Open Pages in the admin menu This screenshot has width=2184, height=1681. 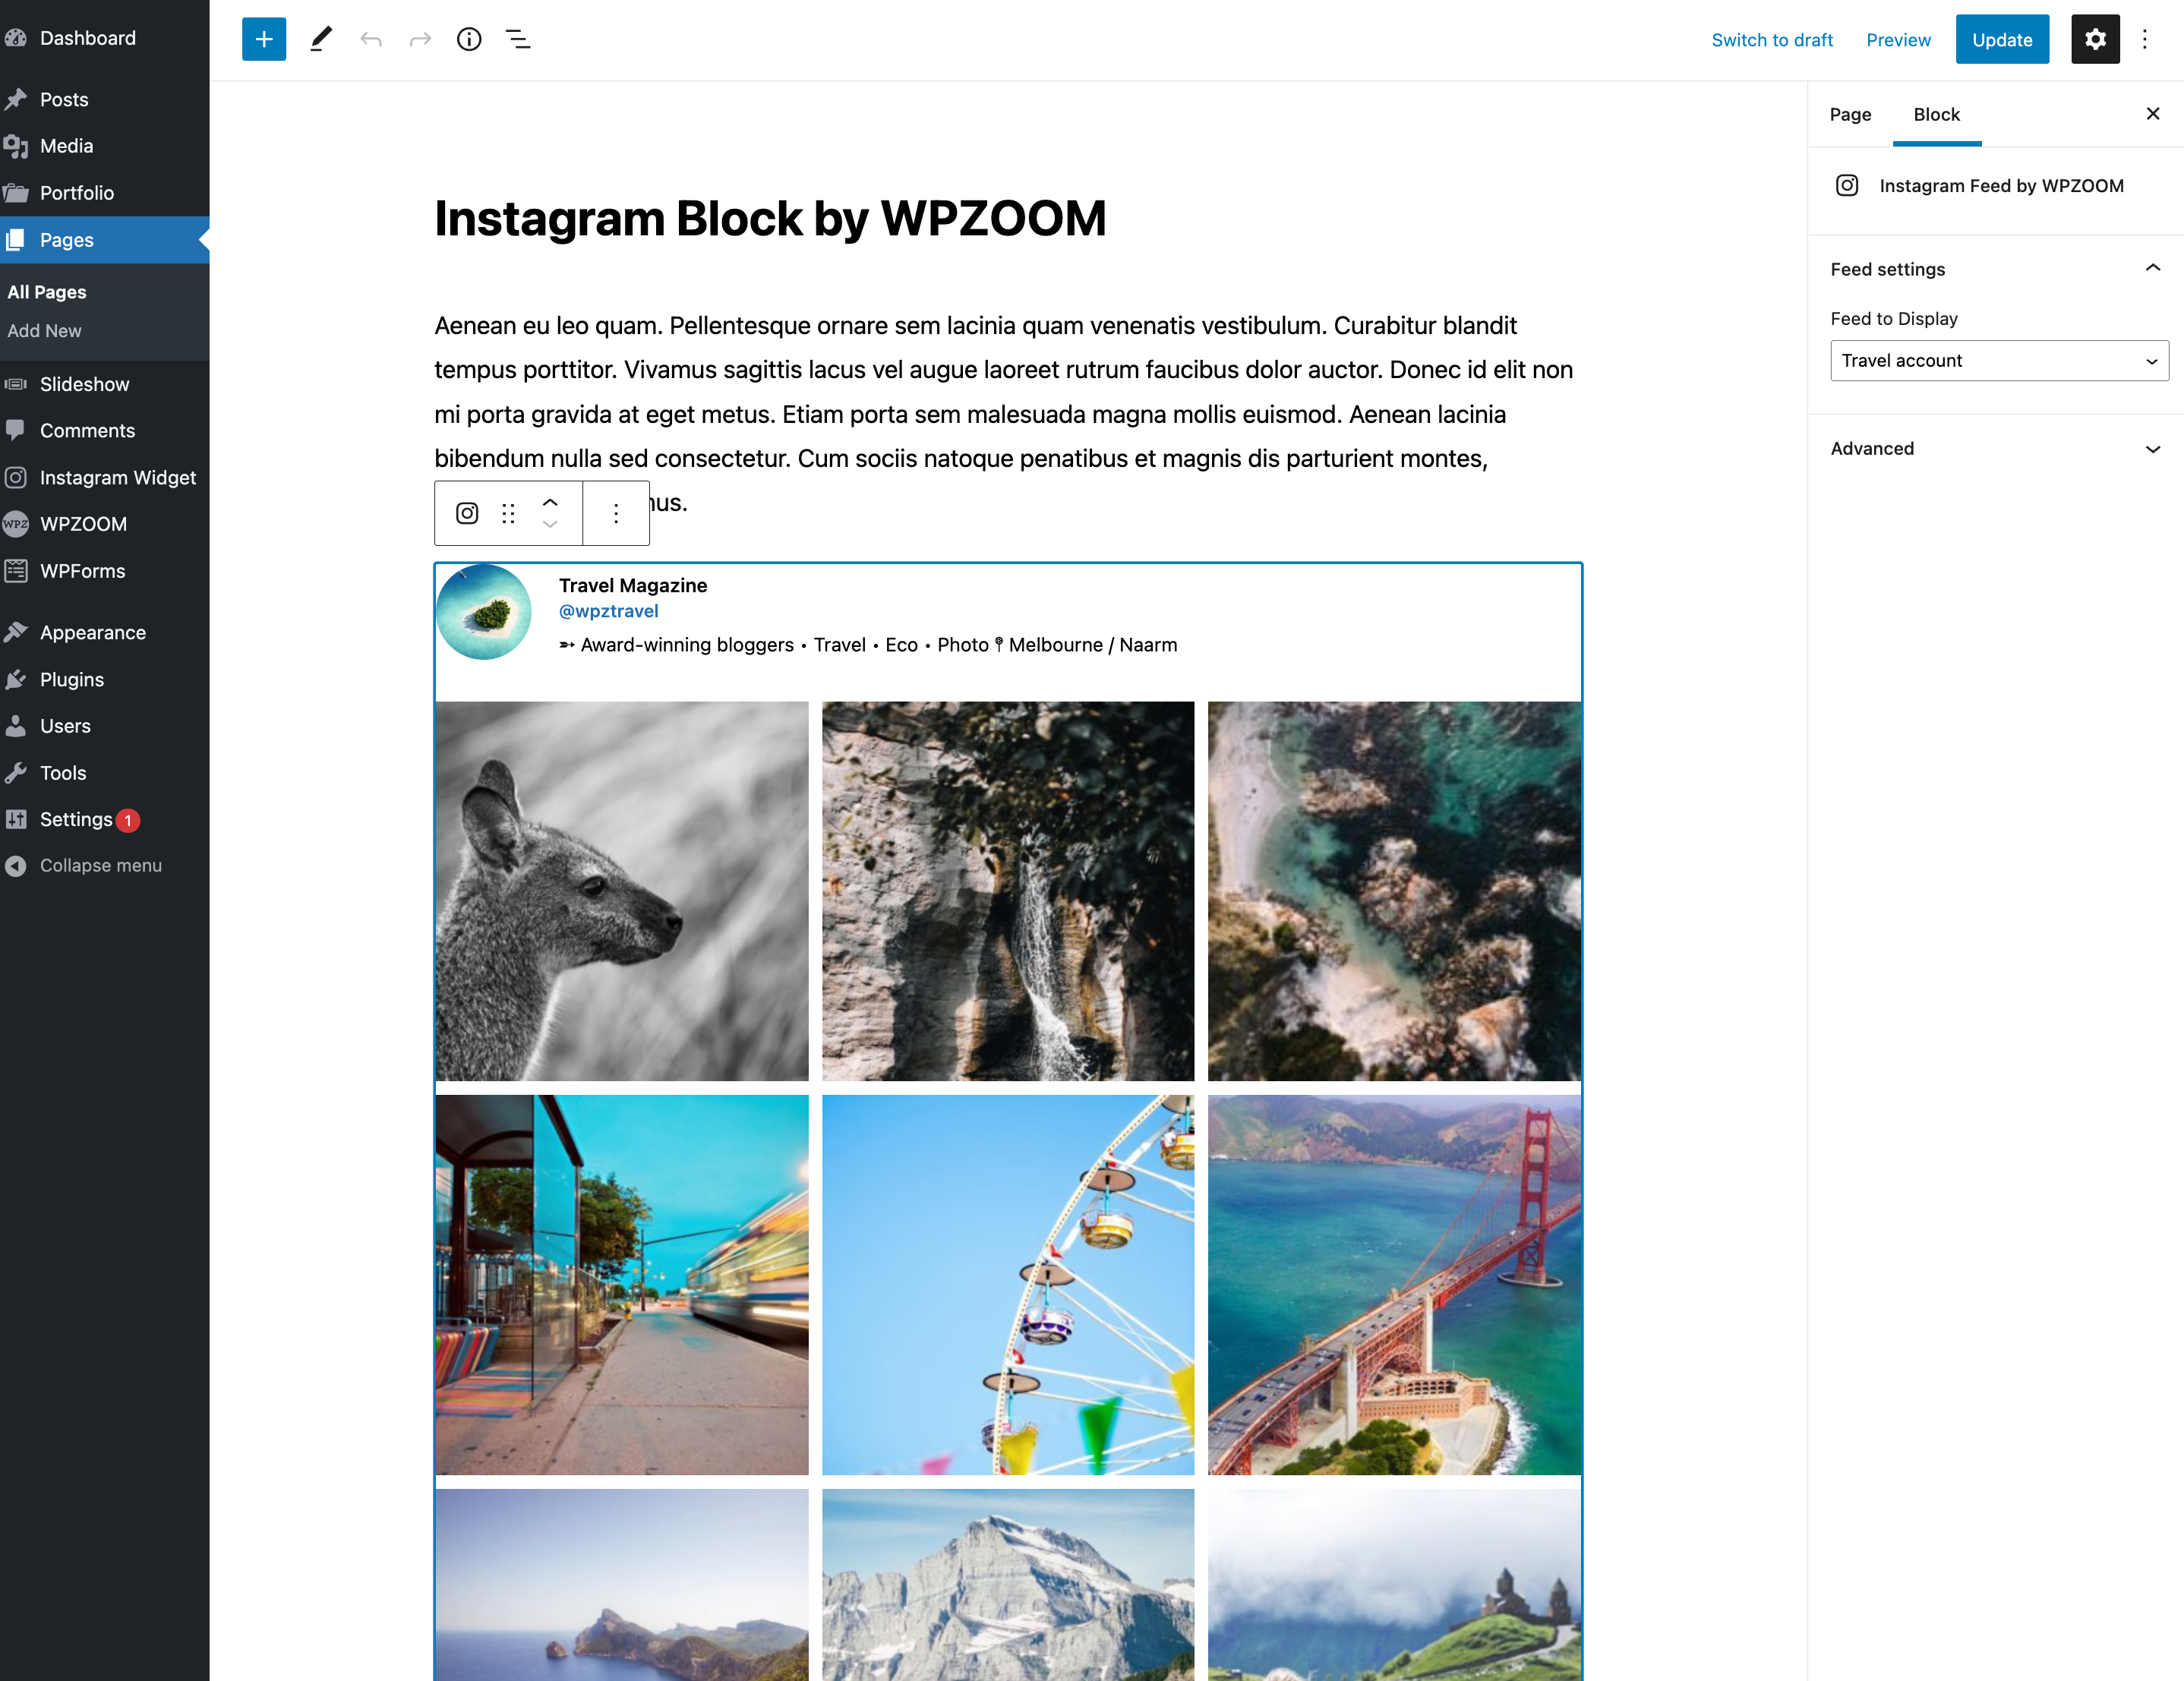(104, 240)
